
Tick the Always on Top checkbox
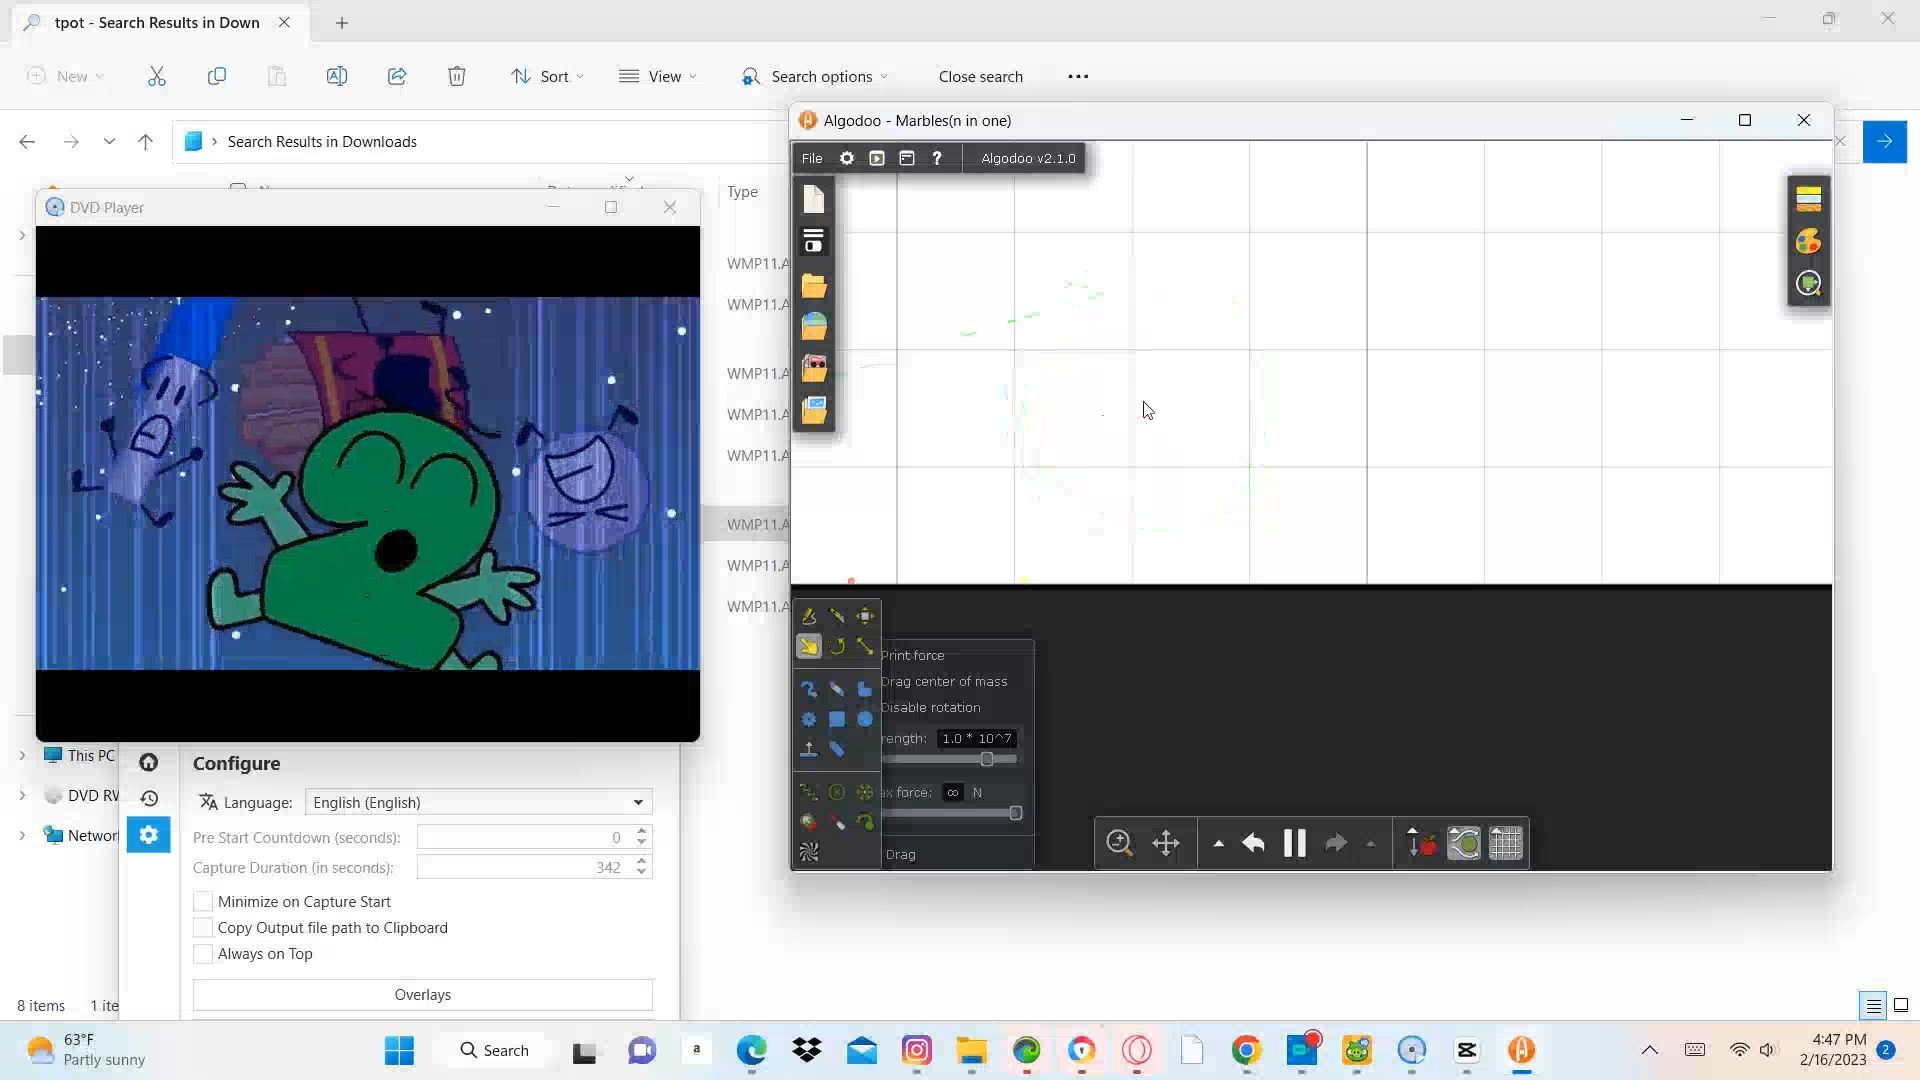click(x=203, y=954)
